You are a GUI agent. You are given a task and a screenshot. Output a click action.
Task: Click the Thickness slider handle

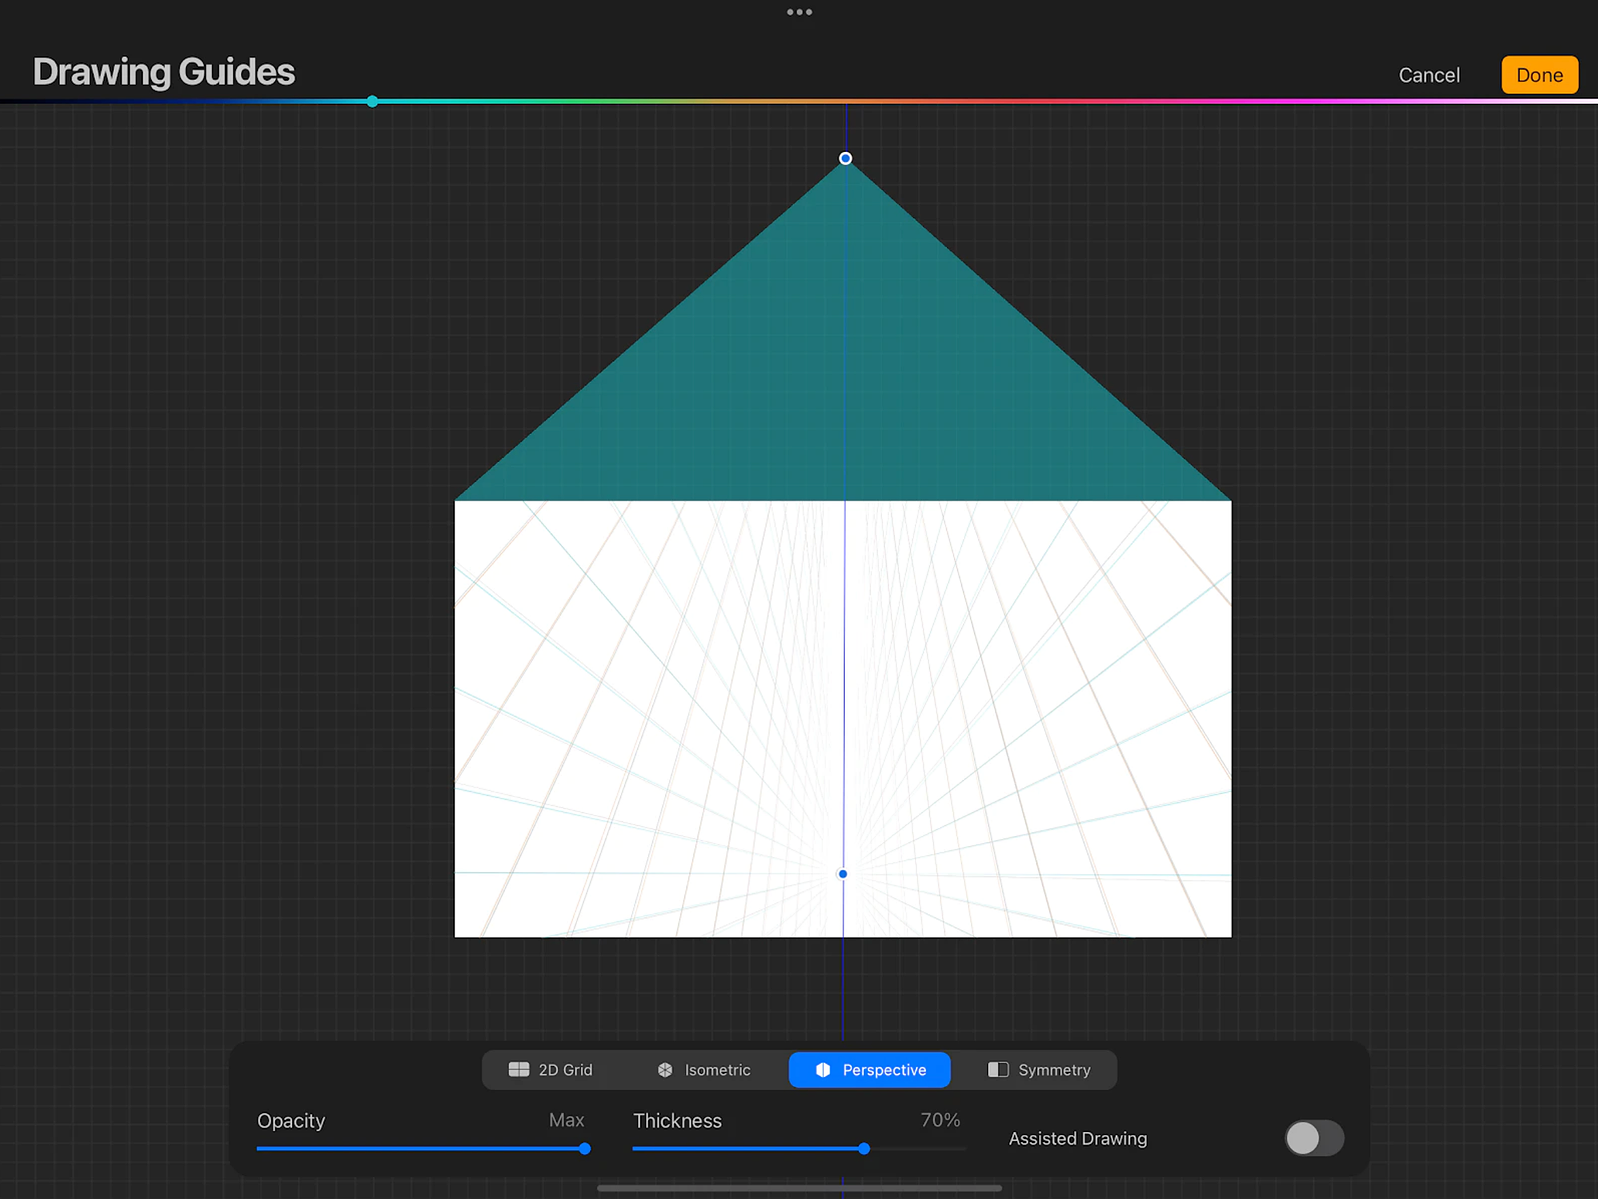click(864, 1149)
